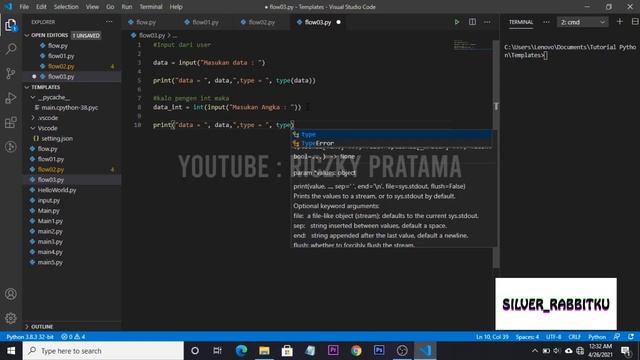Open Run and Debug view
This screenshot has height=360, width=640.
pos(11,98)
